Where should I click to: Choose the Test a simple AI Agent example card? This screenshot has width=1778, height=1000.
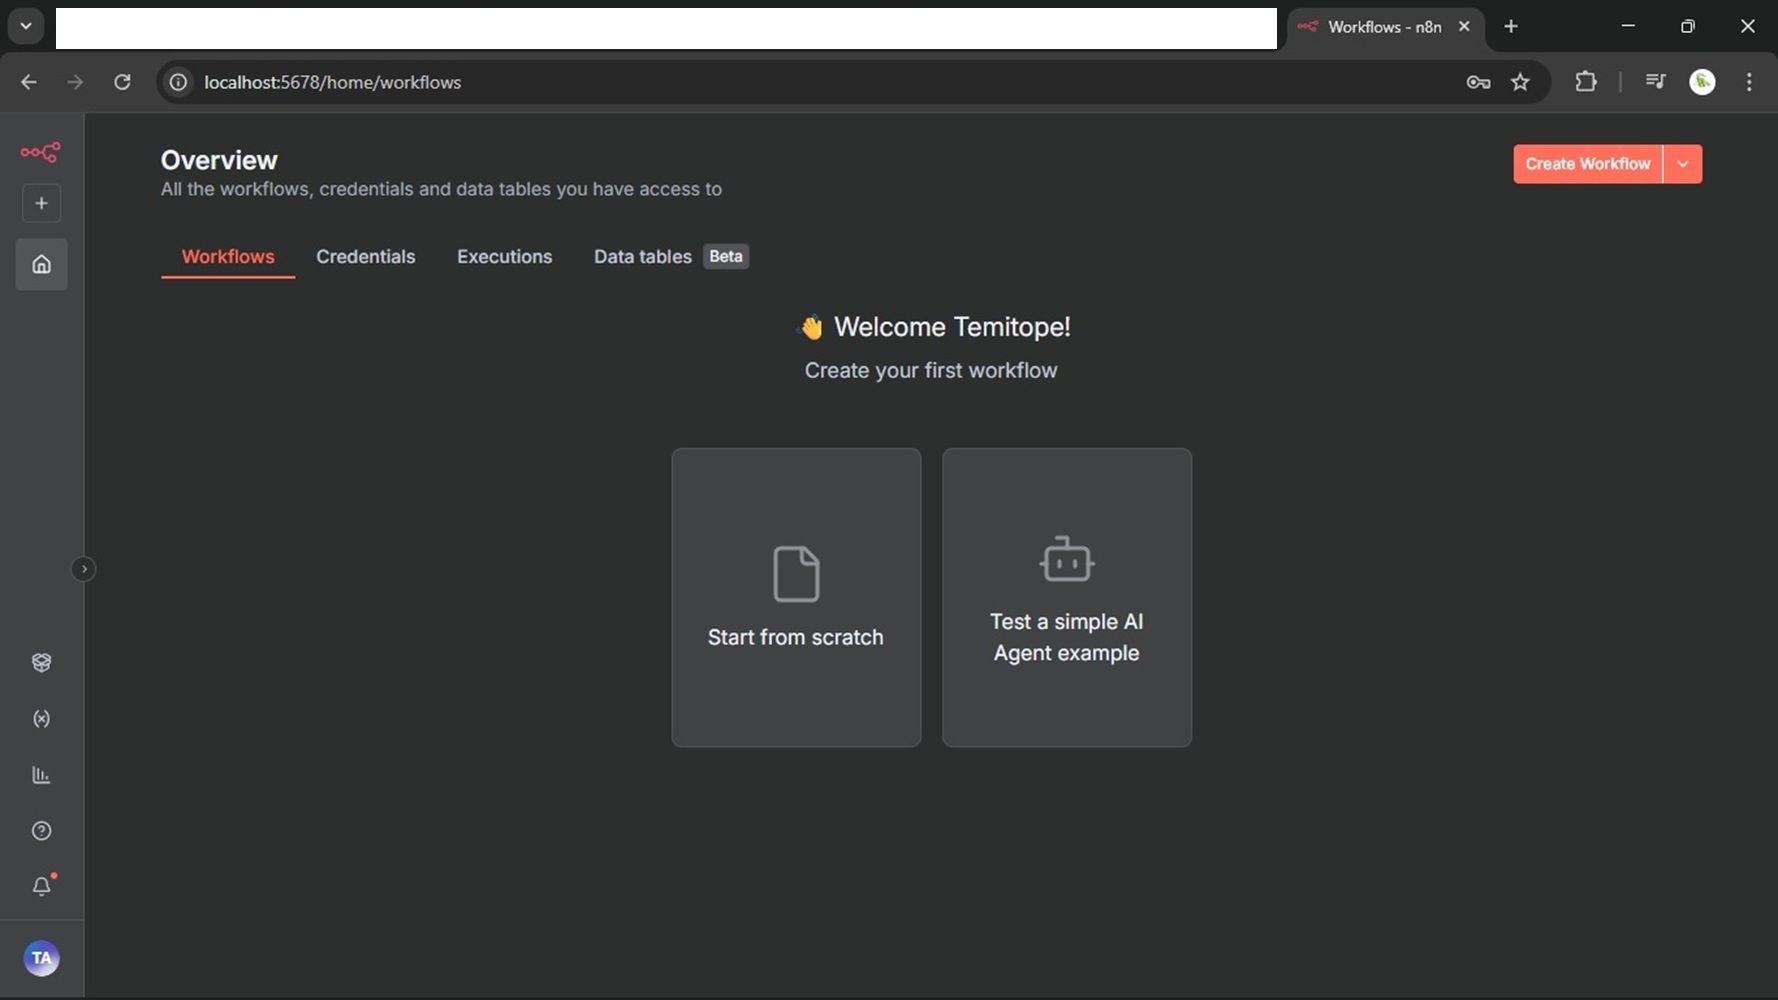coord(1067,597)
